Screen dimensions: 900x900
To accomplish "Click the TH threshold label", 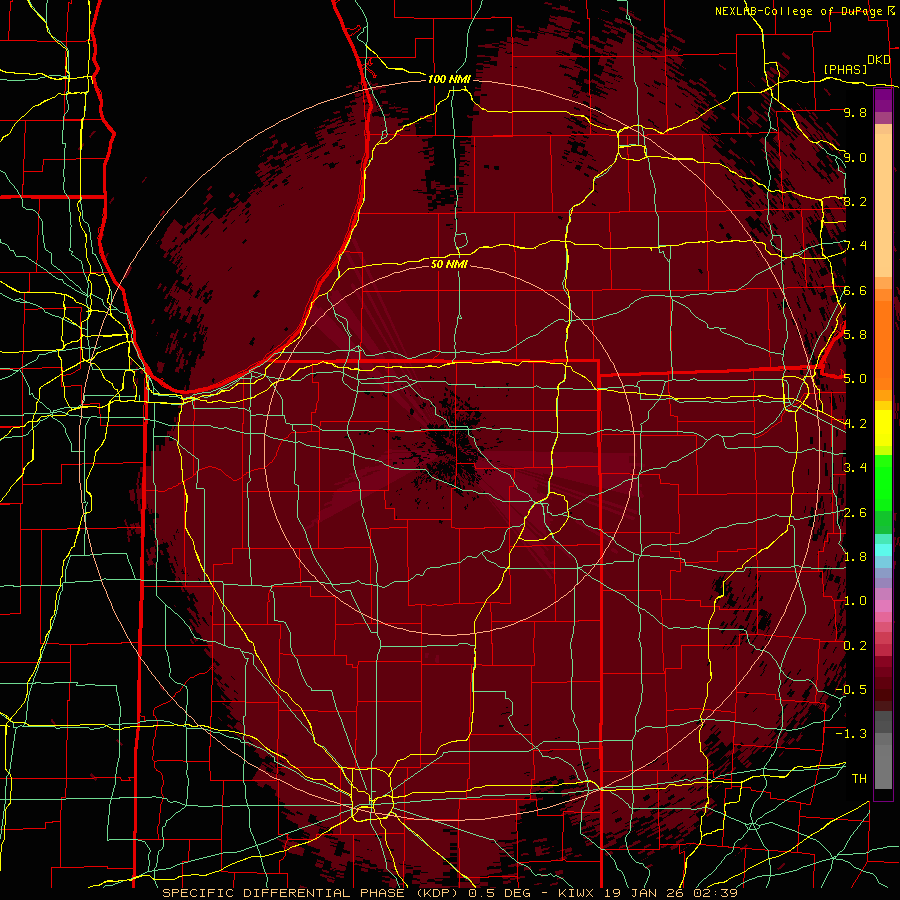I will pos(859,779).
